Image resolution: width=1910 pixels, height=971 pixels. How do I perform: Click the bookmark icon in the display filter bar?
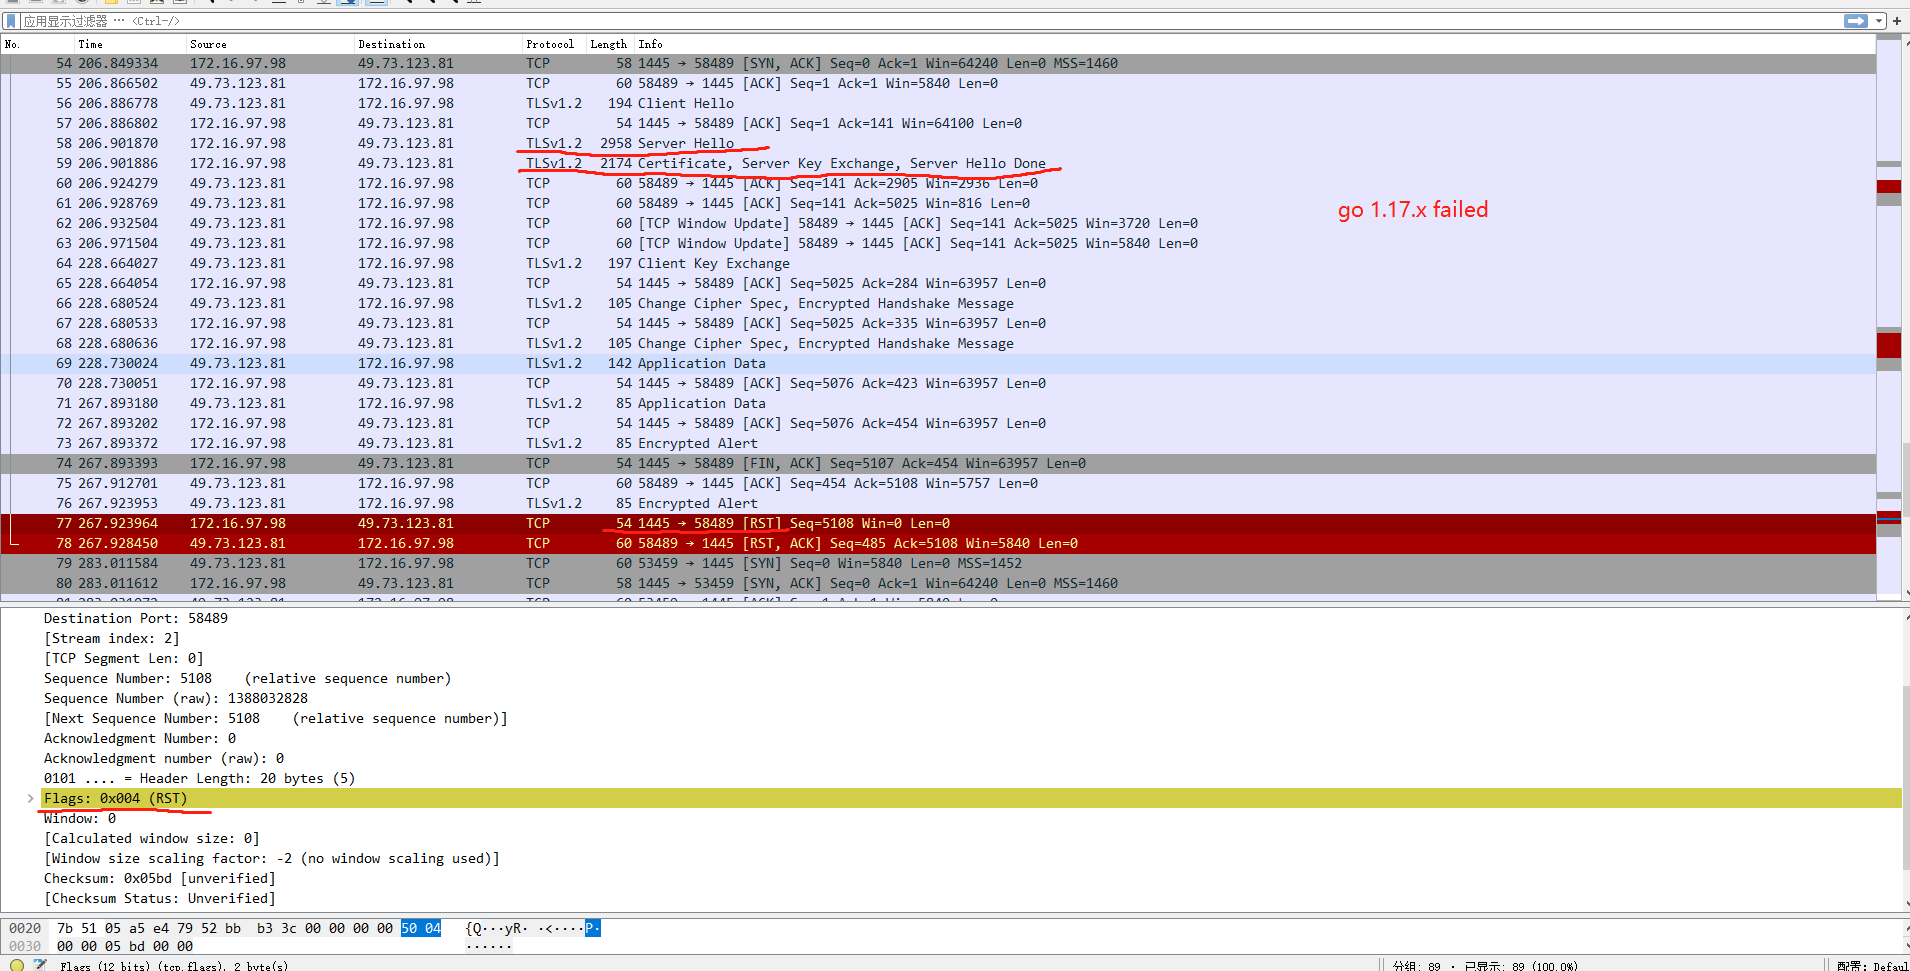12,20
